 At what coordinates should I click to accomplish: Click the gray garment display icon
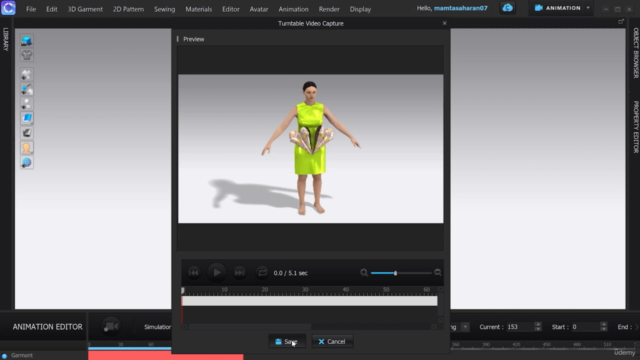(27, 55)
